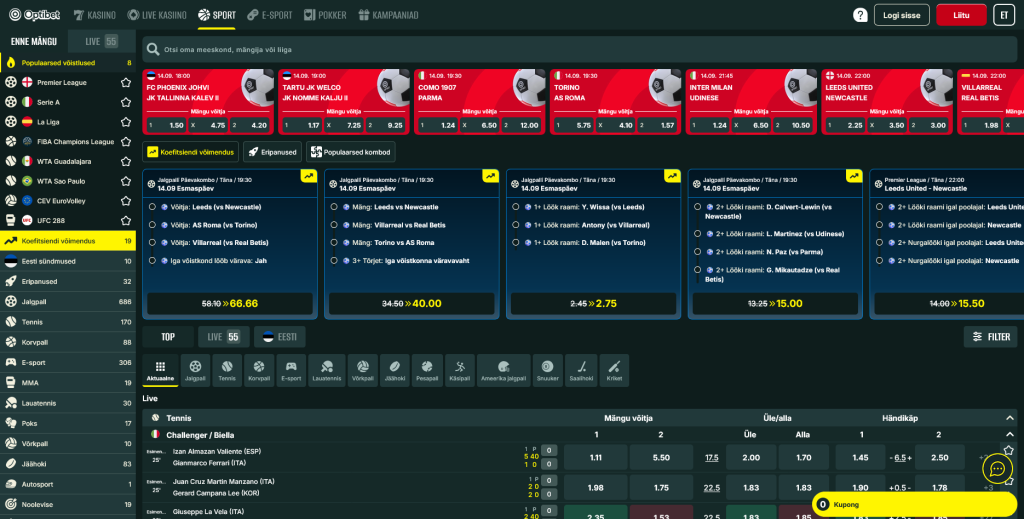The image size is (1024, 519).
Task: Click the red Liitu button
Action: coord(961,15)
